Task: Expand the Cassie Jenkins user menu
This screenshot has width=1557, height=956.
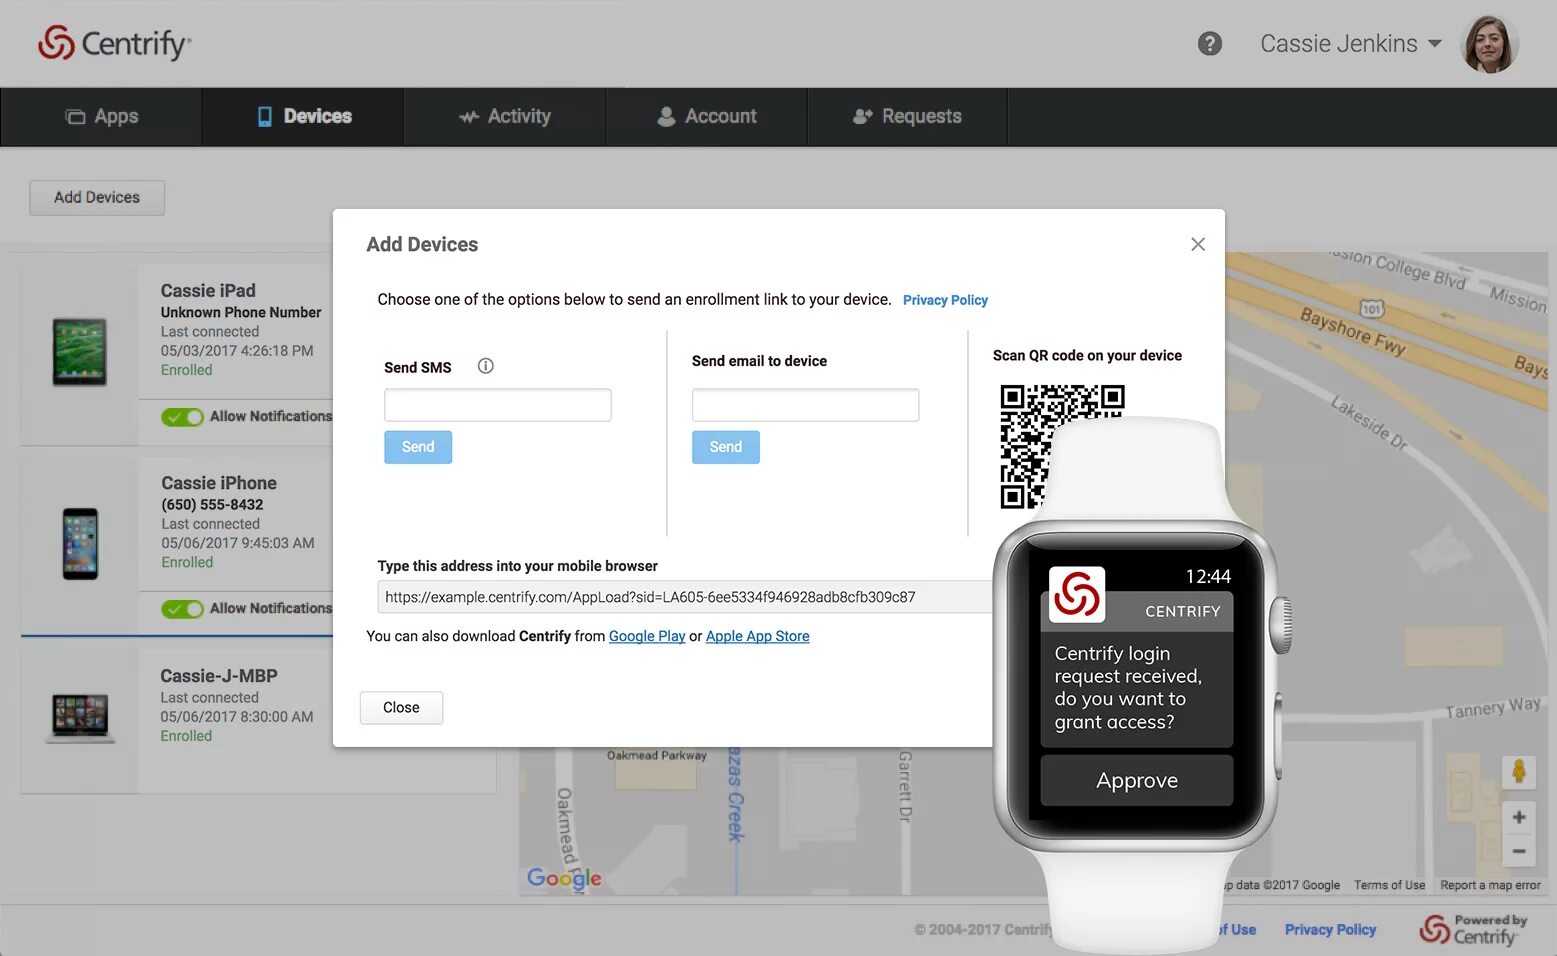Action: tap(1350, 44)
